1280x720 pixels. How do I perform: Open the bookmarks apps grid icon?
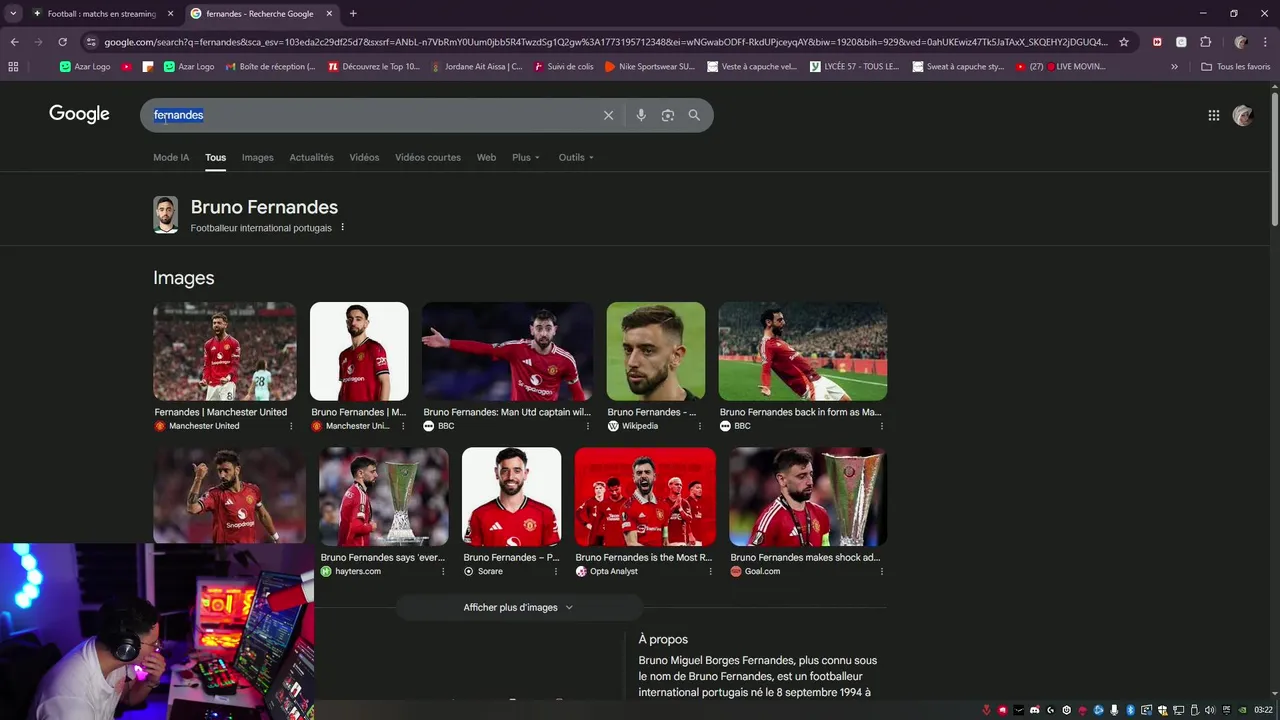[13, 67]
